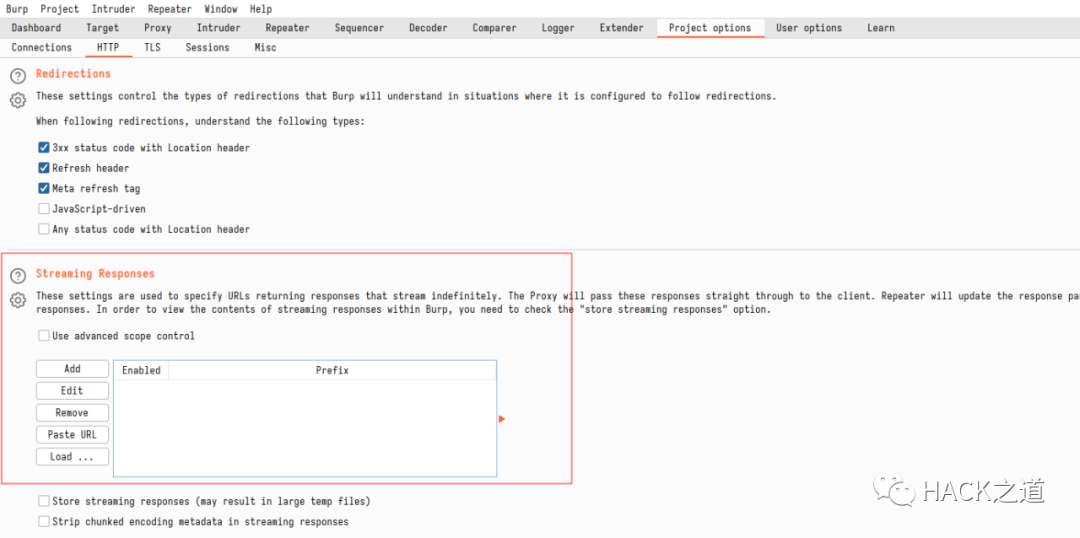1080x538 pixels.
Task: Enable Any status code with Location header
Action: pos(44,229)
